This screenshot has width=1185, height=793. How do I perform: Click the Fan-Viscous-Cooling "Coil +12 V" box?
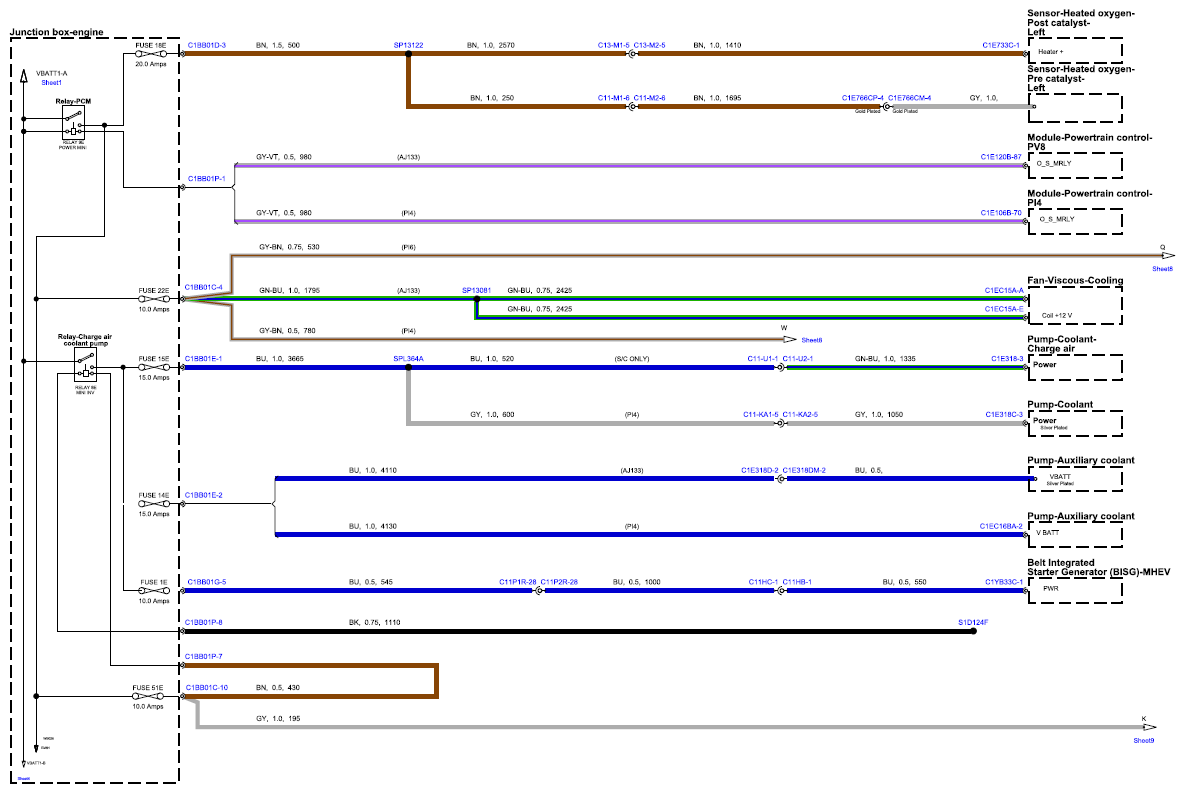coord(1075,305)
